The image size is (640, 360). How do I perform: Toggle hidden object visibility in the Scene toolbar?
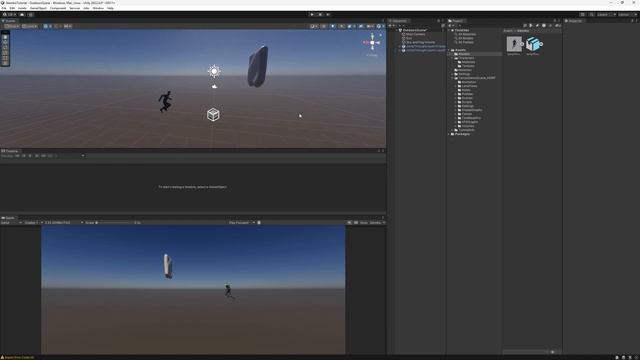(361, 26)
